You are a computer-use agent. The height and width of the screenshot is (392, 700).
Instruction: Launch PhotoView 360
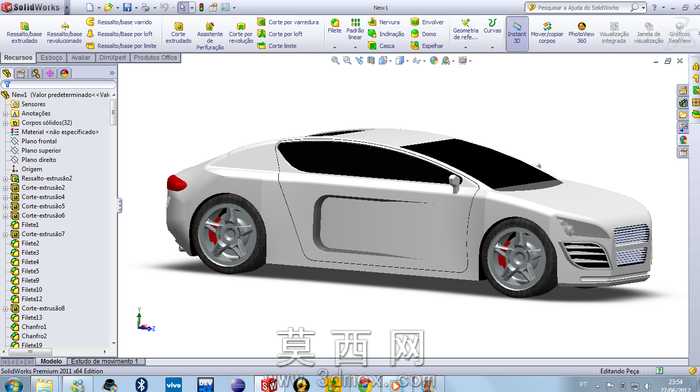pos(581,32)
